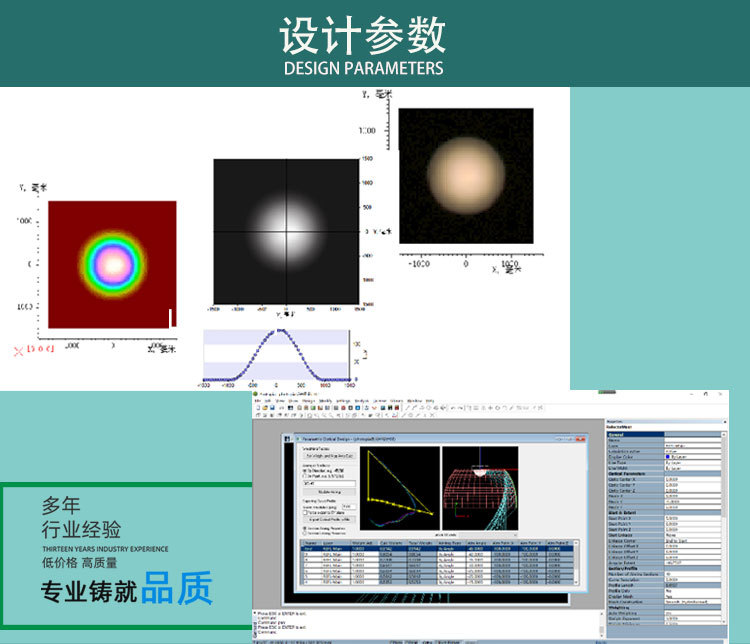Click the properties panel vertical scrollbar

[724, 527]
